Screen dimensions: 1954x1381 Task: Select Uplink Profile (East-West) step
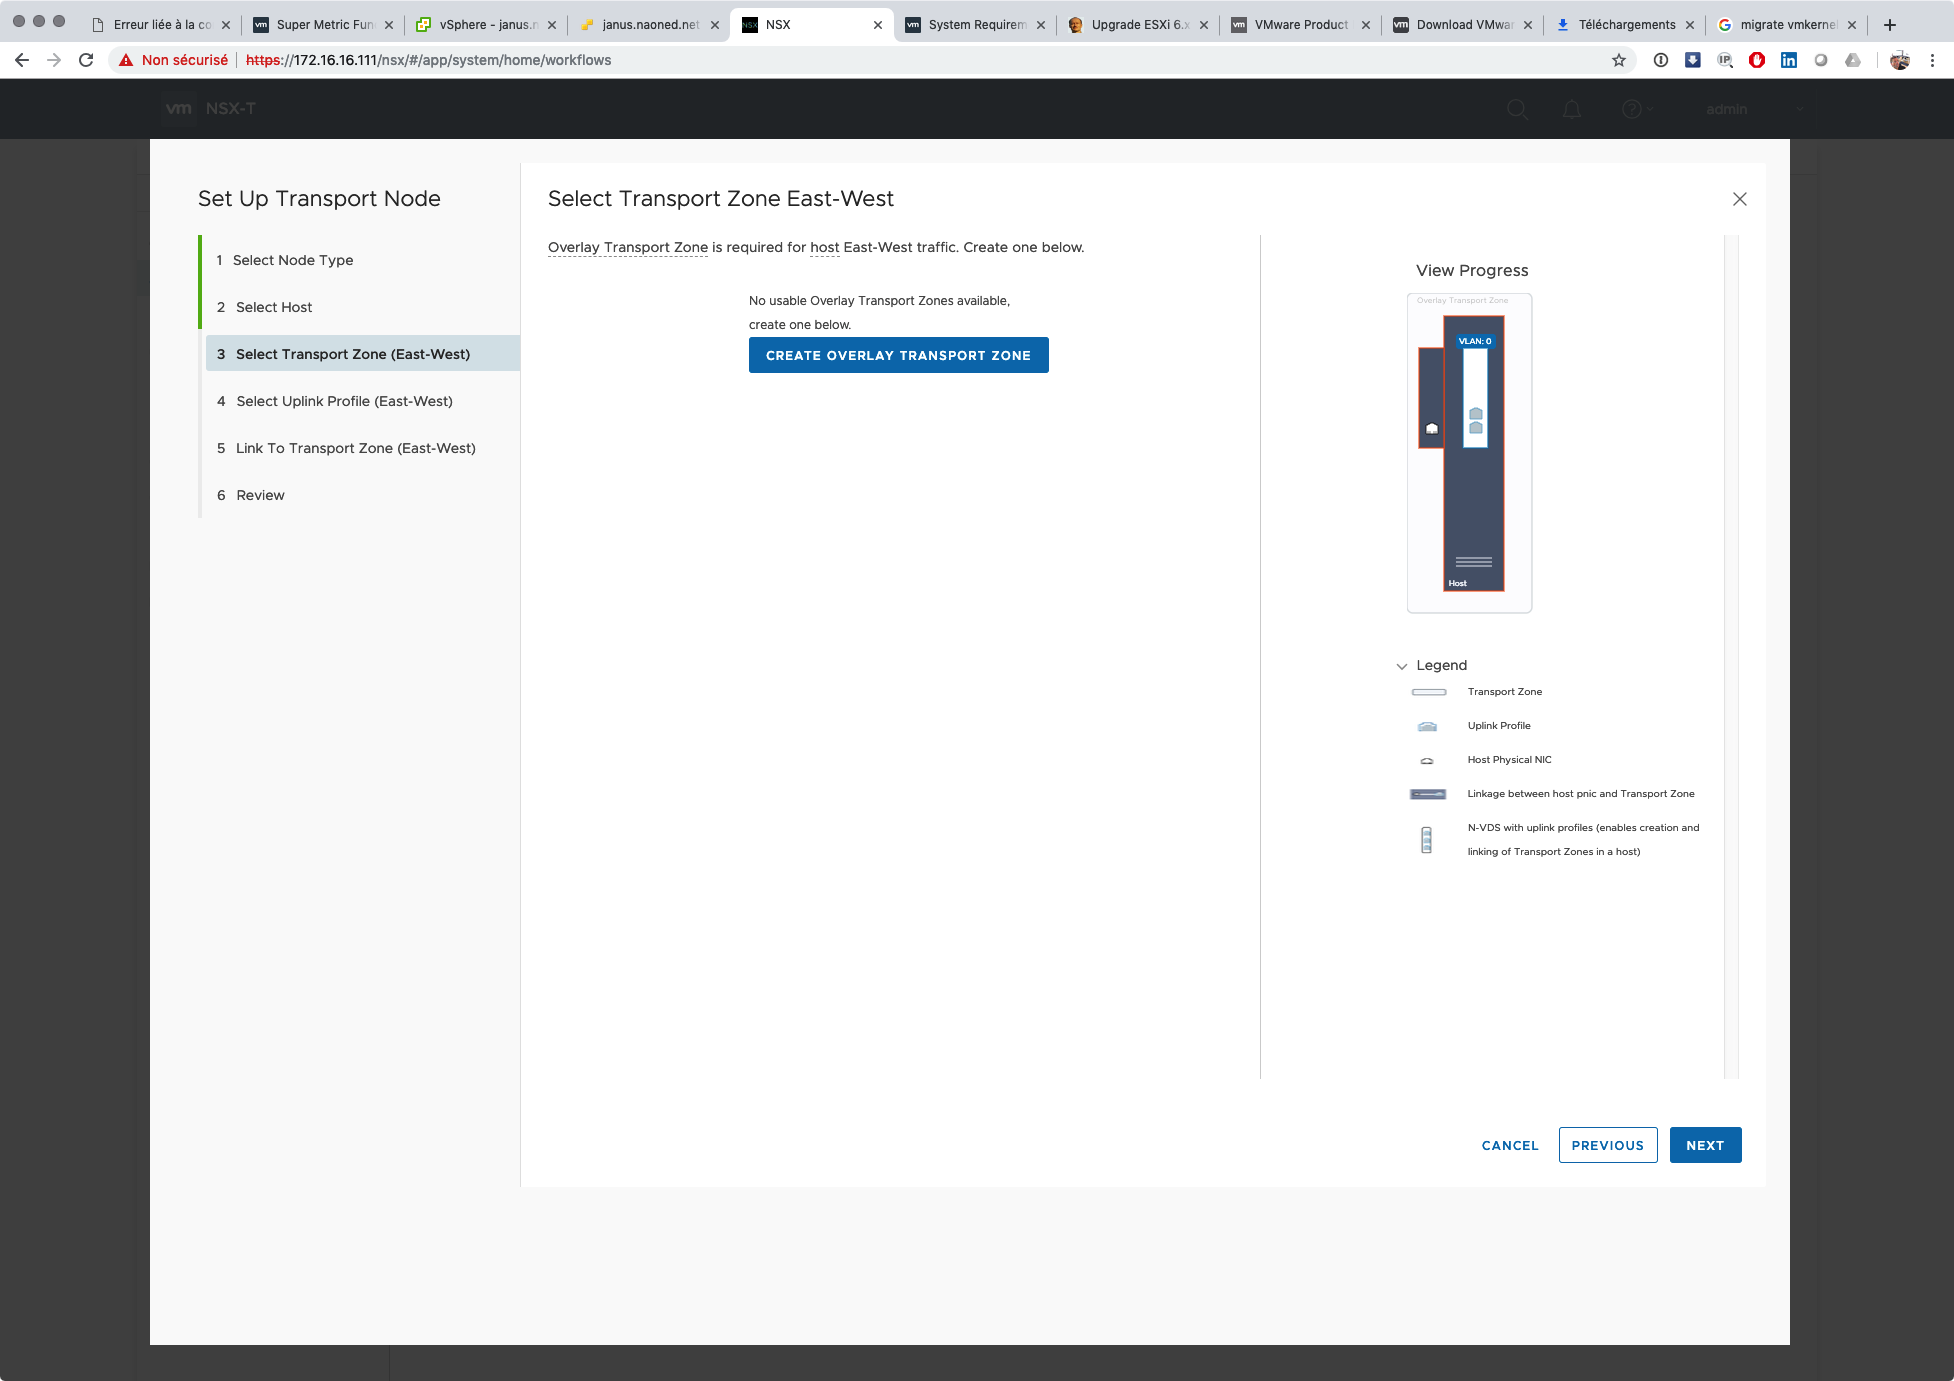tap(344, 401)
